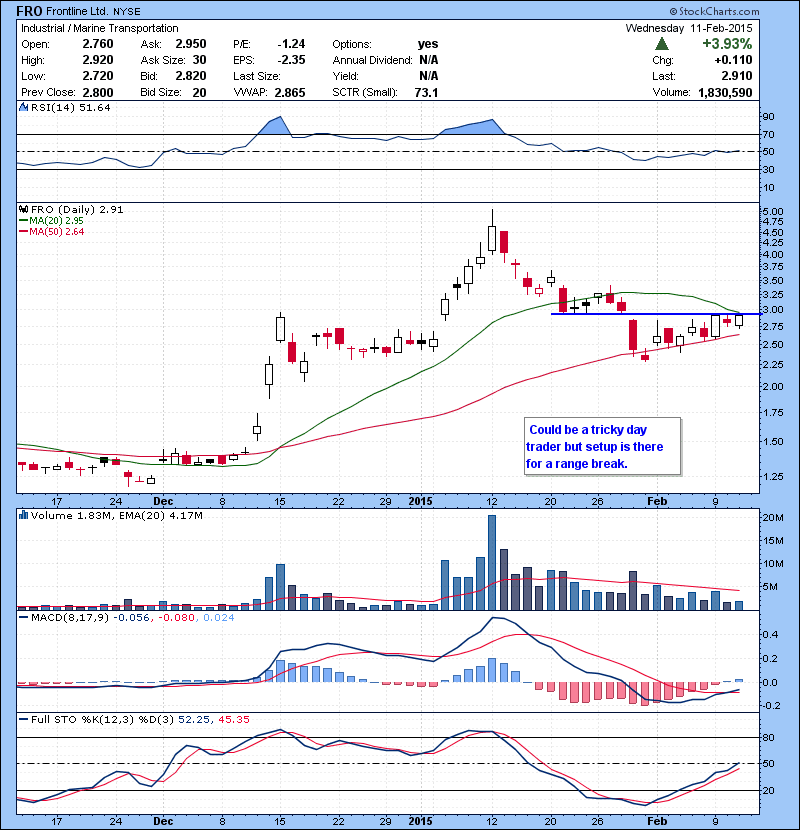Image resolution: width=800 pixels, height=830 pixels.
Task: Click the Volume 1.83M, EMA(20) 4.17M label
Action: coord(116,515)
